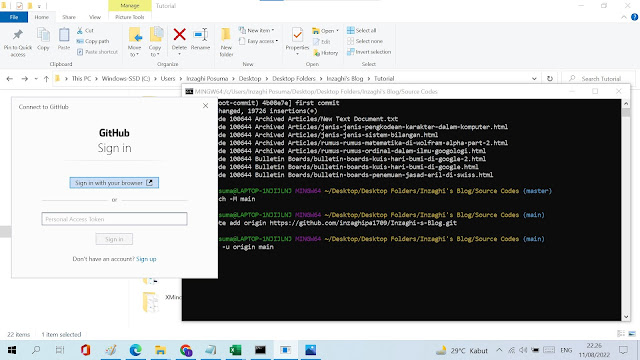This screenshot has height=360, width=640.
Task: Show hidden system tray icons
Action: (499, 350)
